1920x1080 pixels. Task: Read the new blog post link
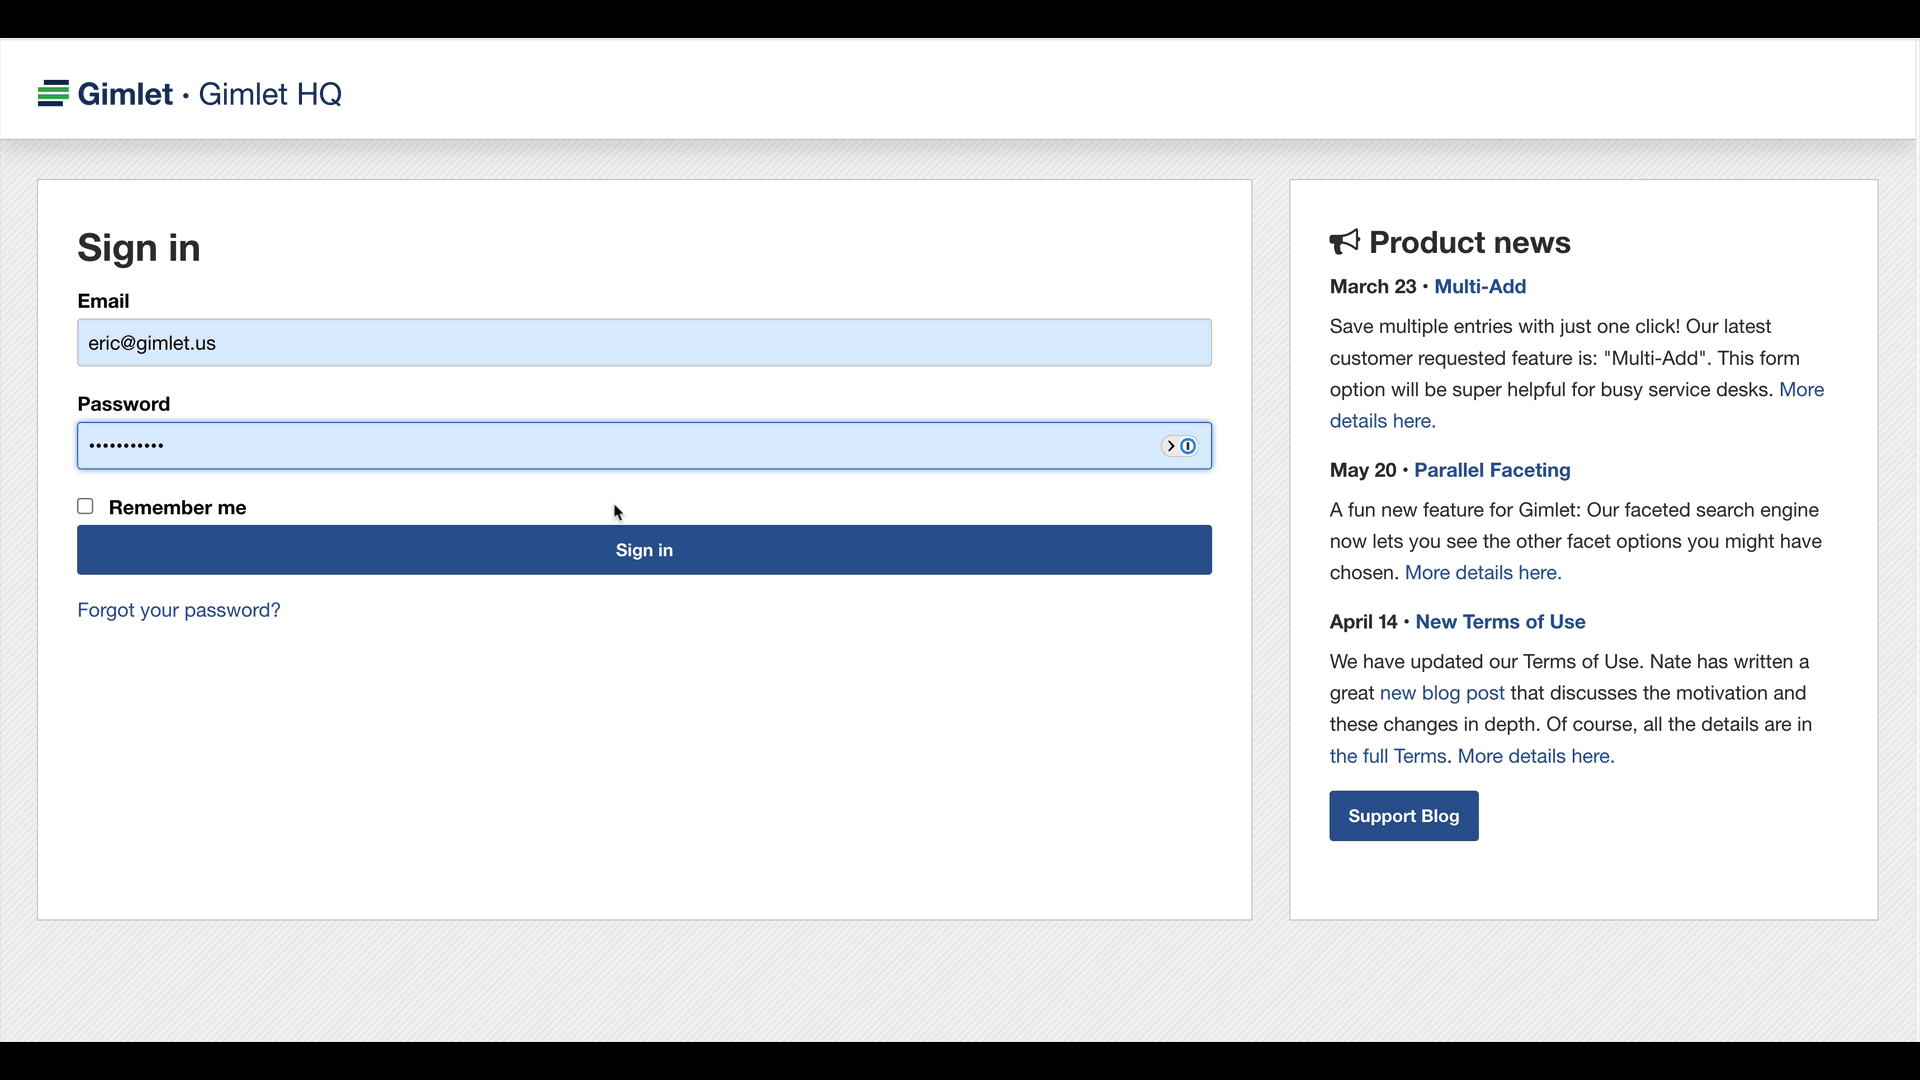[1442, 693]
